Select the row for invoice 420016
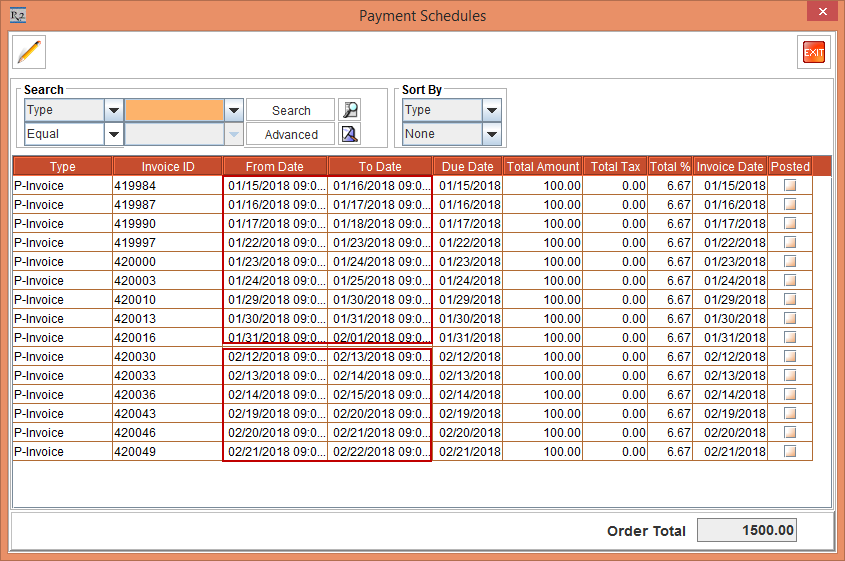Image resolution: width=845 pixels, height=561 pixels. tap(168, 338)
